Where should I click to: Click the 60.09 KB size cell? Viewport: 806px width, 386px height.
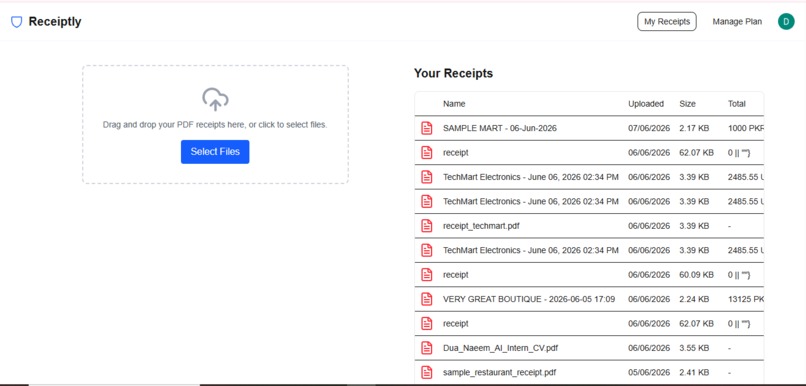pyautogui.click(x=696, y=274)
